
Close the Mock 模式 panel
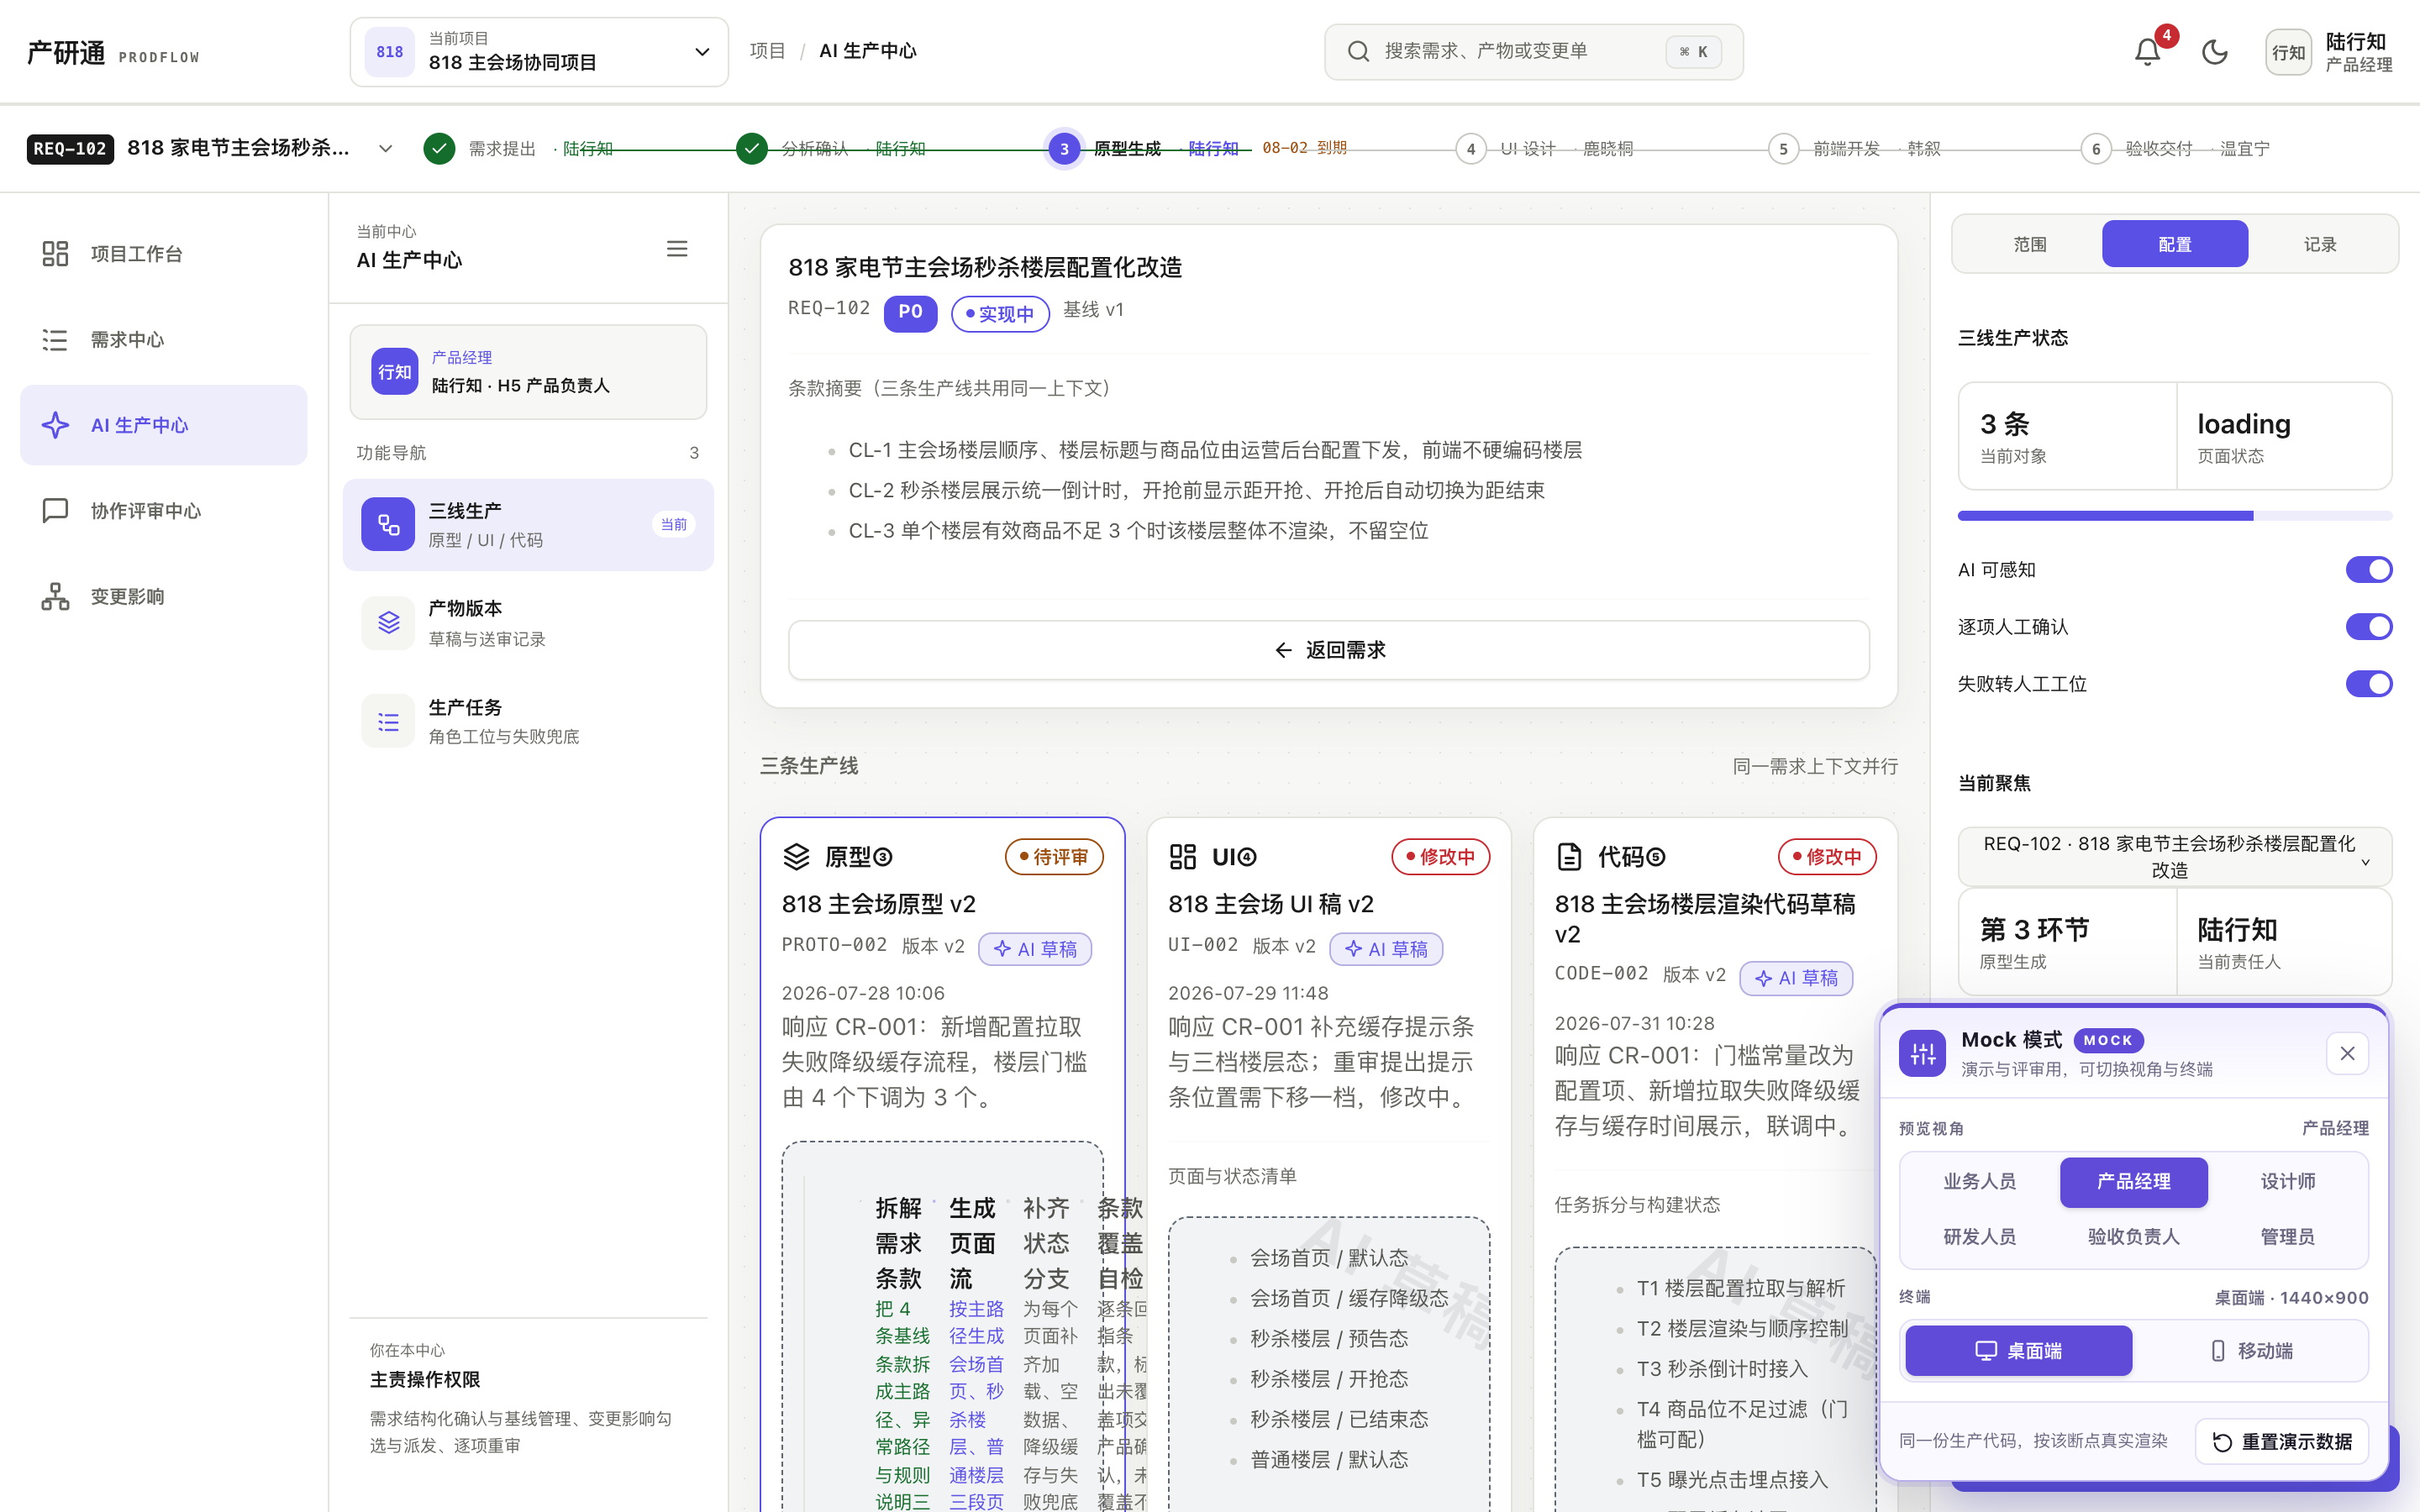2347,1053
